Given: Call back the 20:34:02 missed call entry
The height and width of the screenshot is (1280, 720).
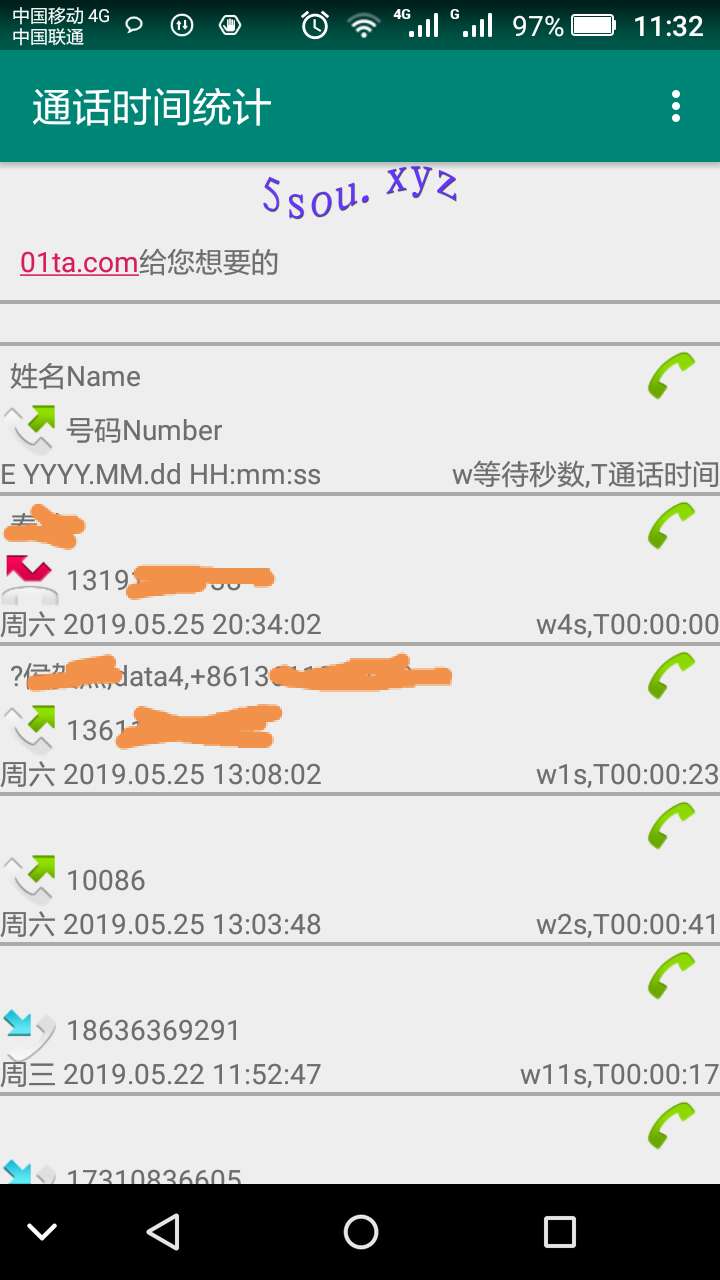Looking at the screenshot, I should tap(671, 526).
